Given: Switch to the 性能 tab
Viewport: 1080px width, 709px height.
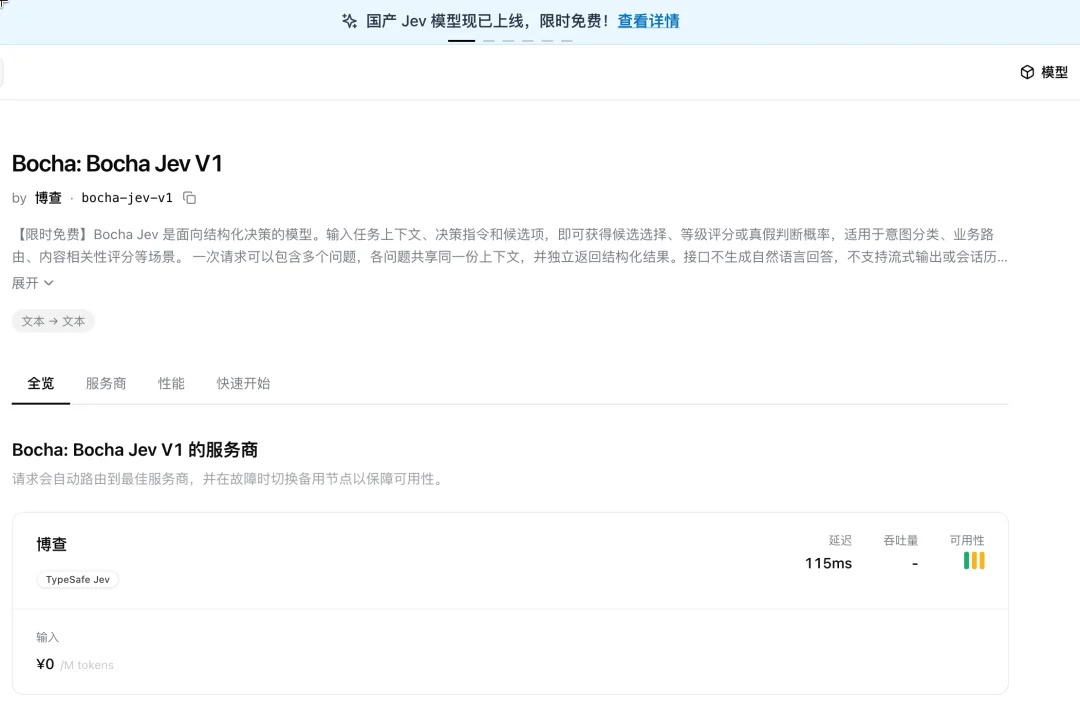Looking at the screenshot, I should click(x=172, y=384).
